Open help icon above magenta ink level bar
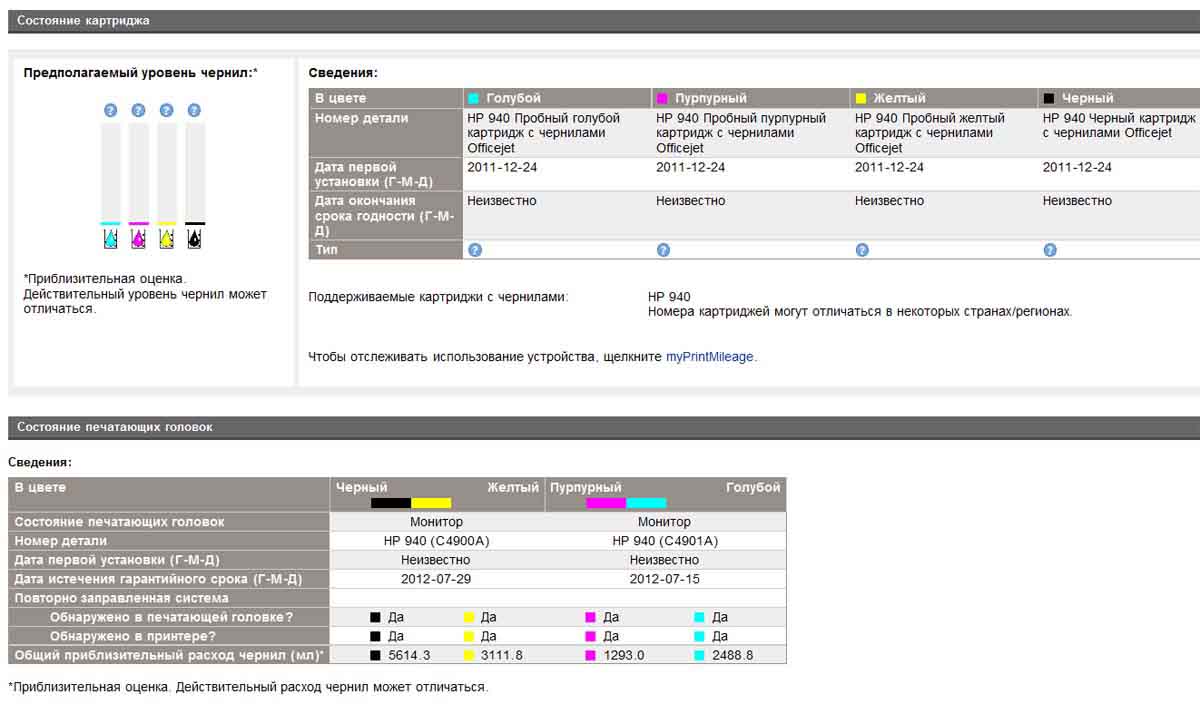The image size is (1200, 704). point(139,110)
